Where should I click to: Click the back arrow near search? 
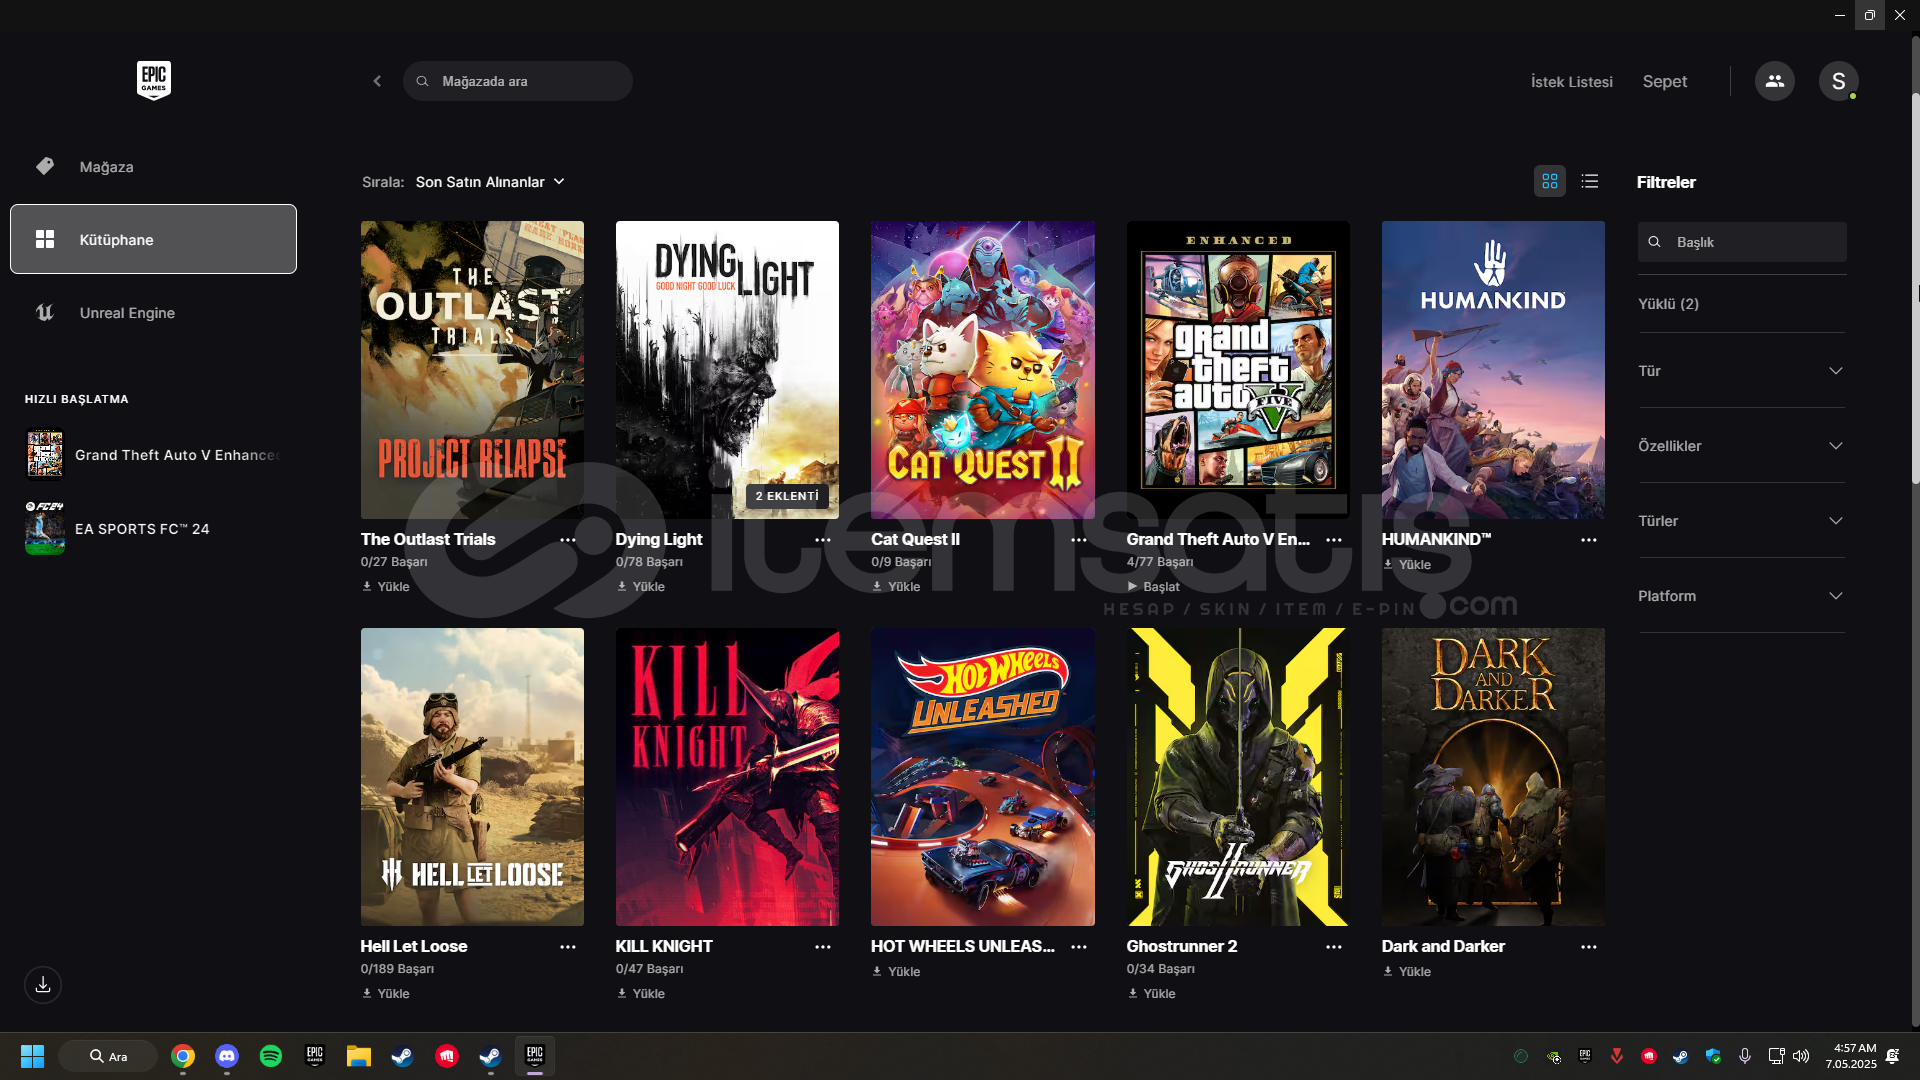pyautogui.click(x=377, y=81)
